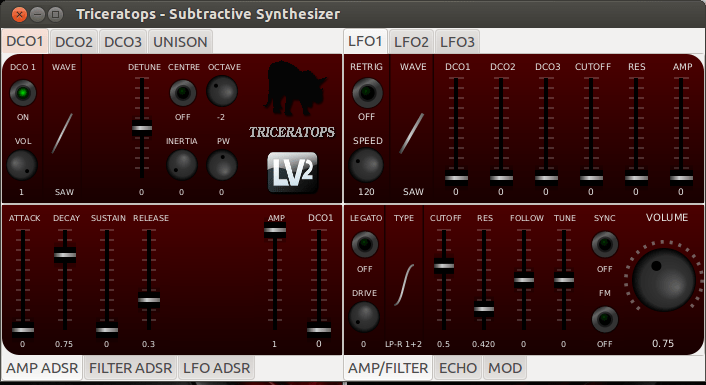Screen dimensions: 706x385
Task: Click the ATTACK slider handle
Action: 23,330
